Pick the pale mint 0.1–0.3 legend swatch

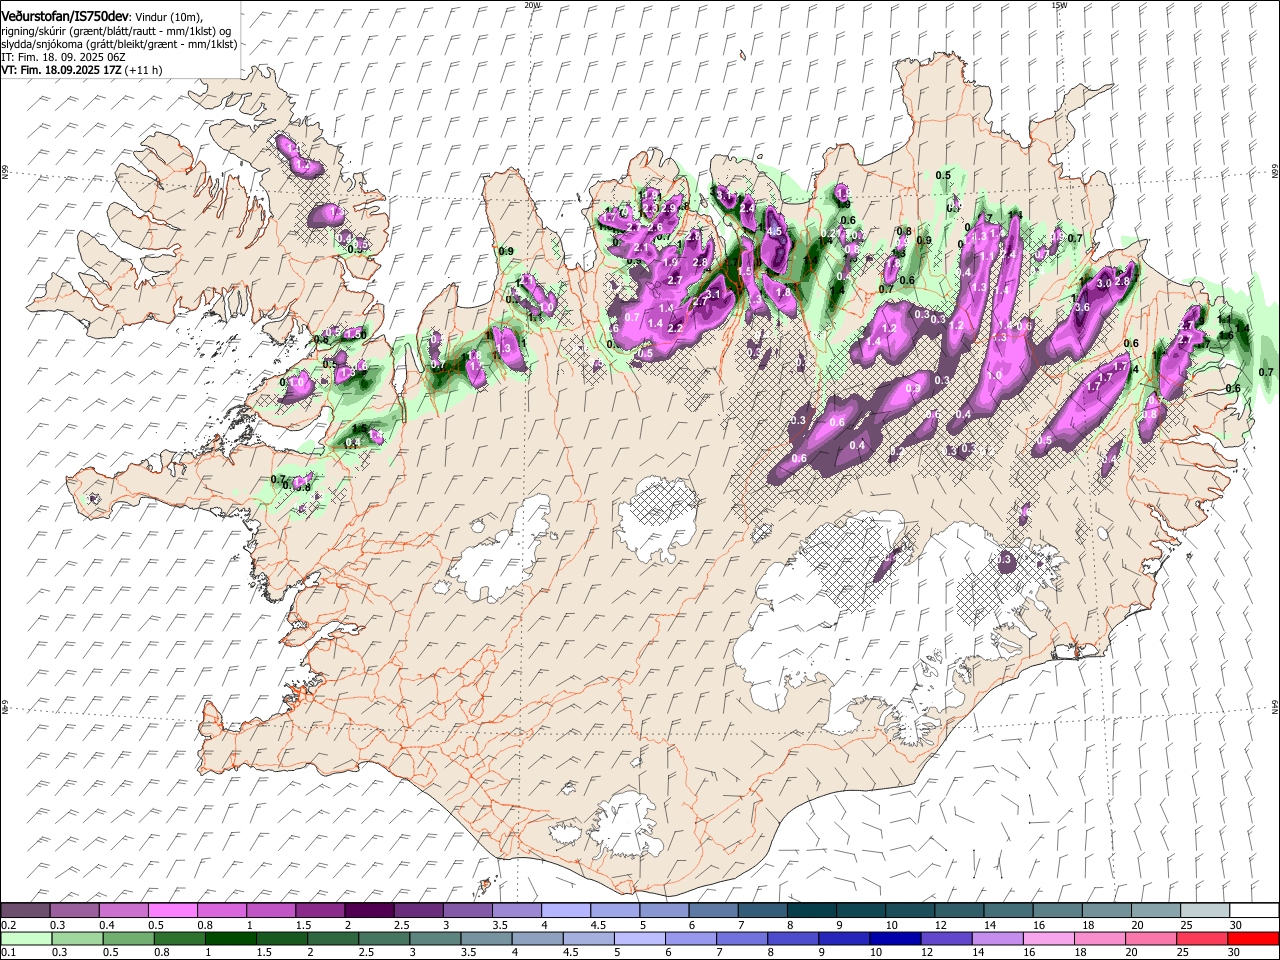tap(26, 939)
